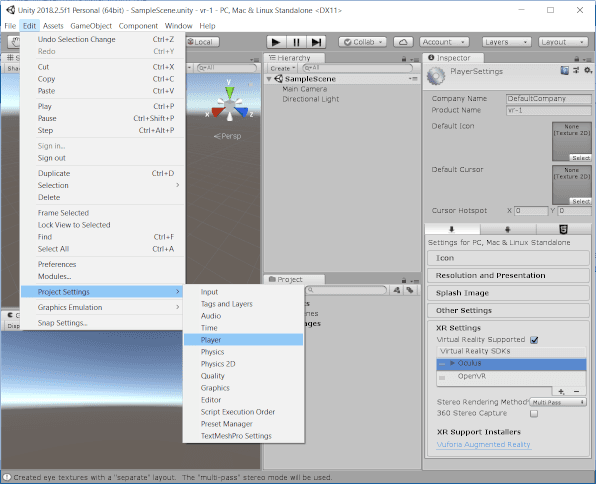Click the Product Name field

tap(548, 110)
